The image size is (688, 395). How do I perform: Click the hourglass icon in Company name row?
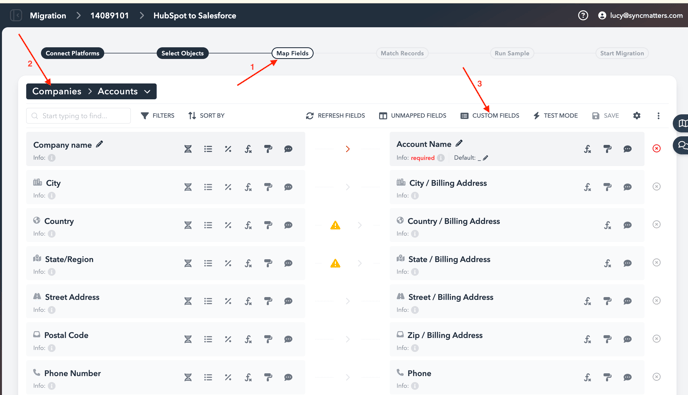pos(188,149)
